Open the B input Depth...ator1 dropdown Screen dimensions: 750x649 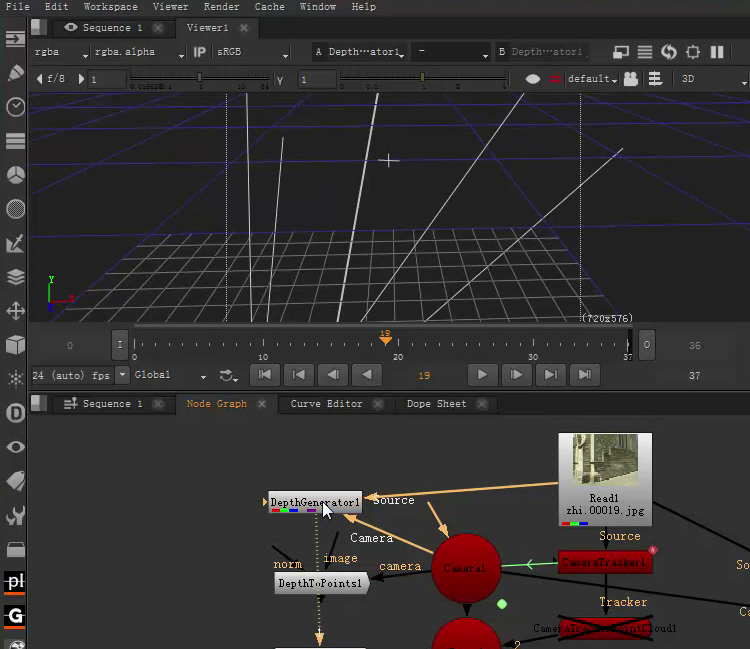pyautogui.click(x=543, y=52)
